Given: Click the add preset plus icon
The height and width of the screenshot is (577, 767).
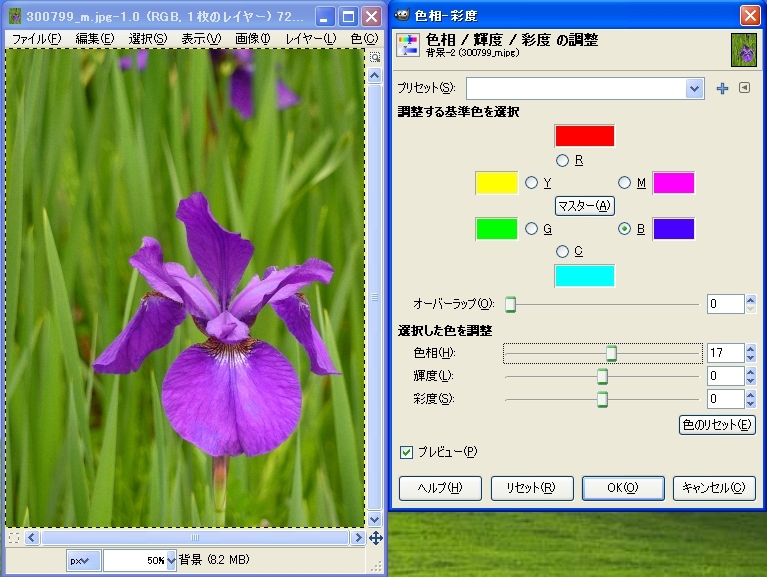Looking at the screenshot, I should pyautogui.click(x=722, y=89).
